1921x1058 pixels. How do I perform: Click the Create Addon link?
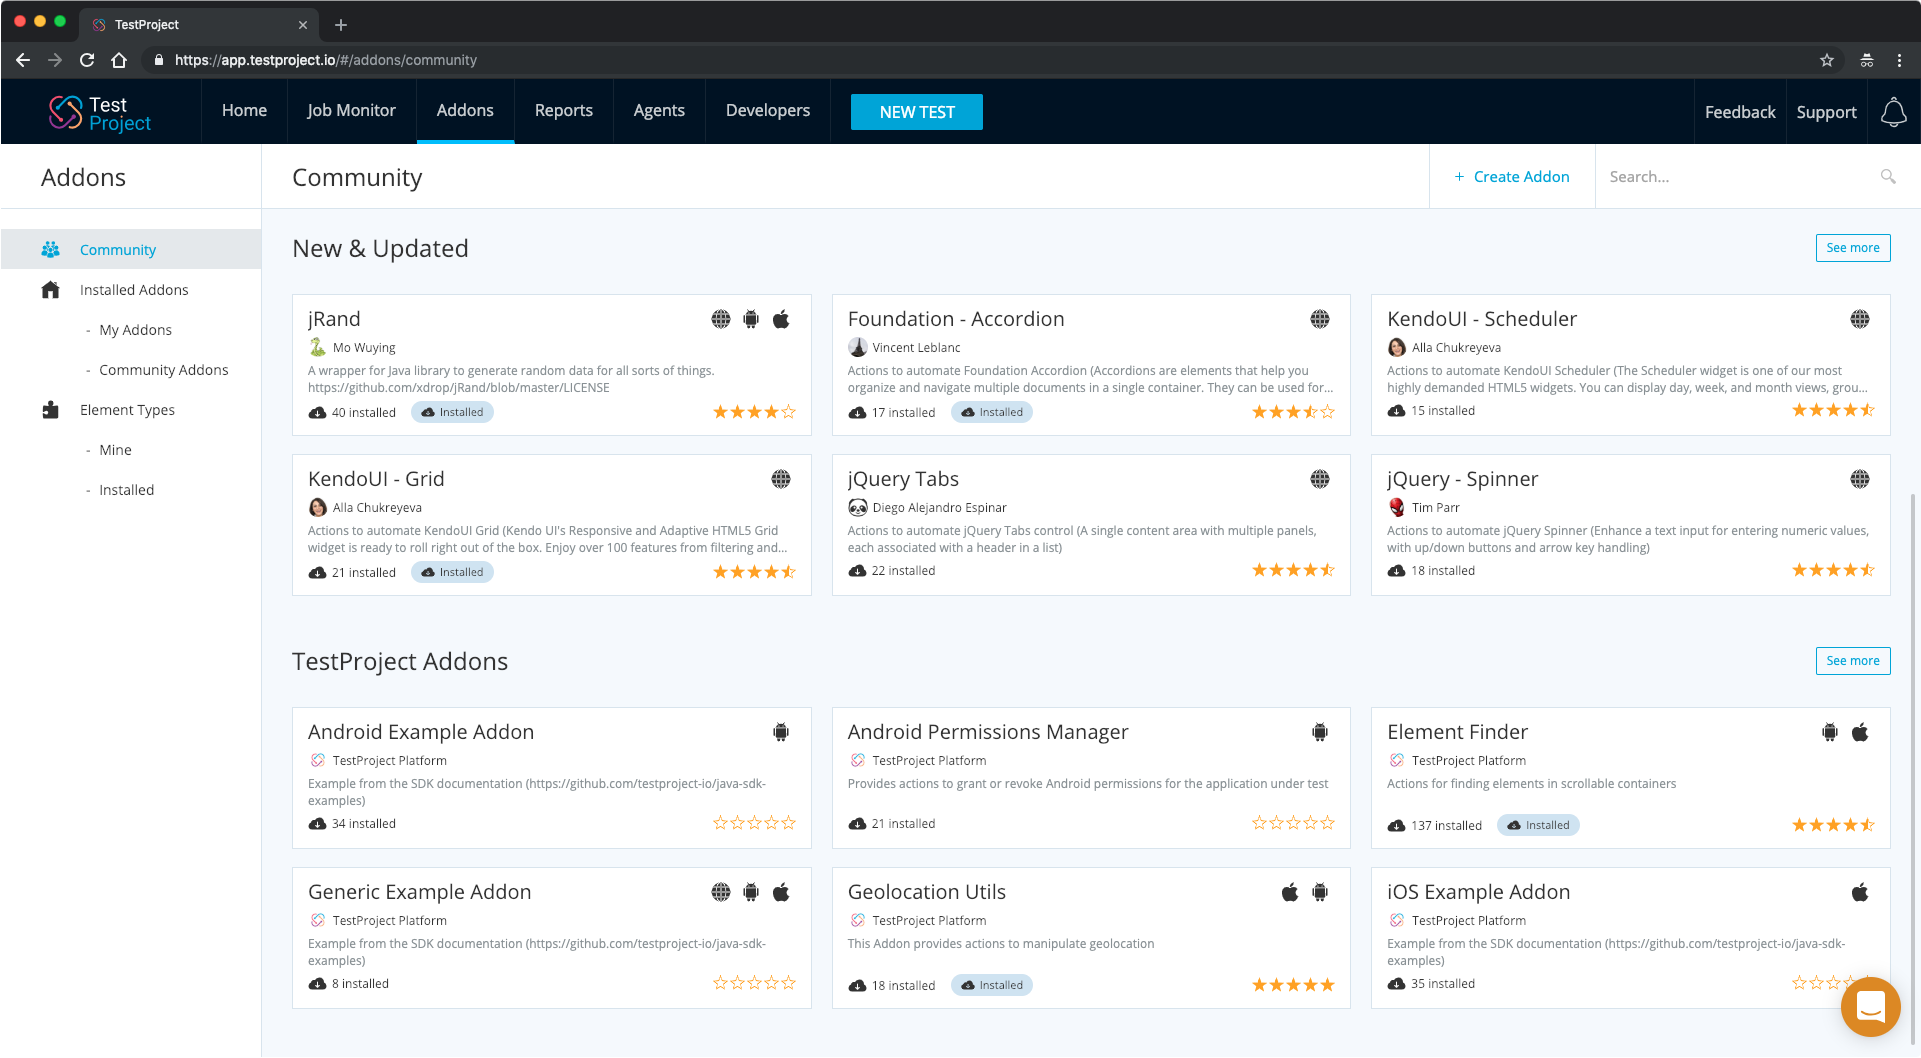[1512, 177]
